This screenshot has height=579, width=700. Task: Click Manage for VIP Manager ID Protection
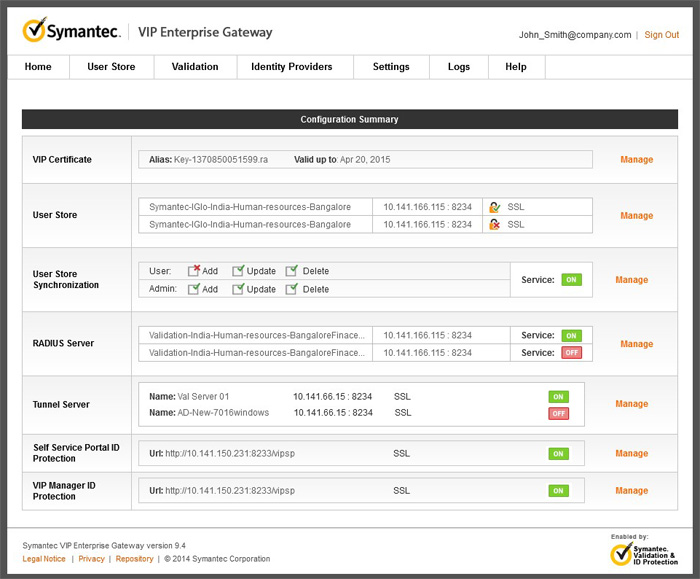click(632, 491)
